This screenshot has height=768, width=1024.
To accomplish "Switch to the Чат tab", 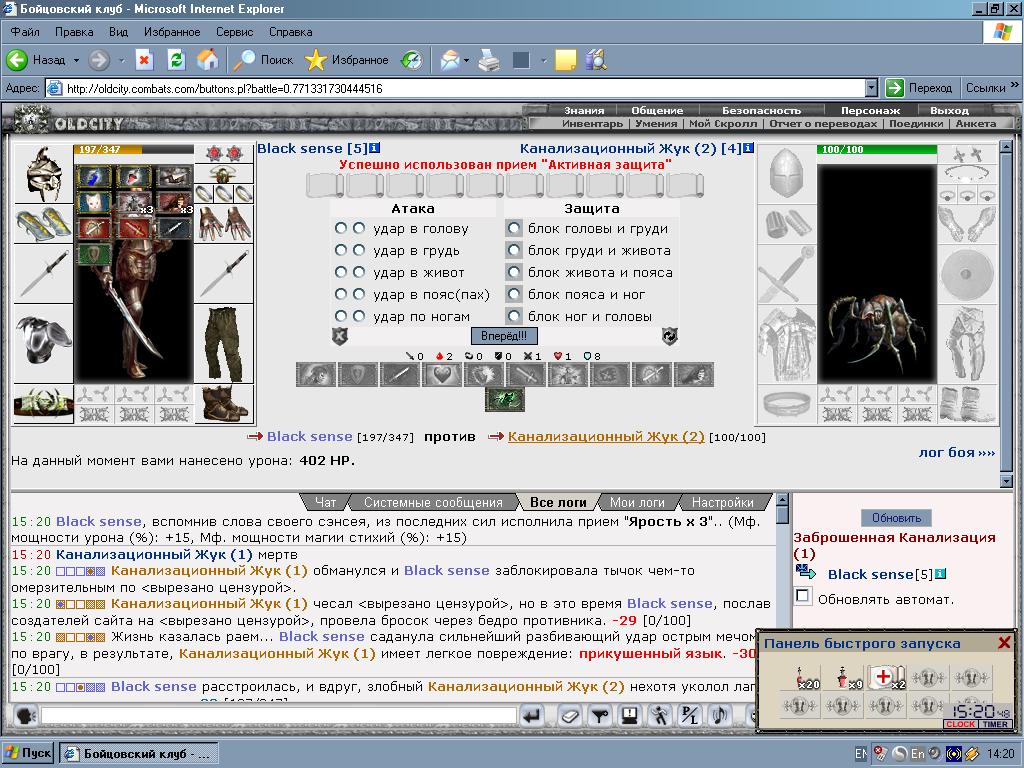I will [x=325, y=502].
